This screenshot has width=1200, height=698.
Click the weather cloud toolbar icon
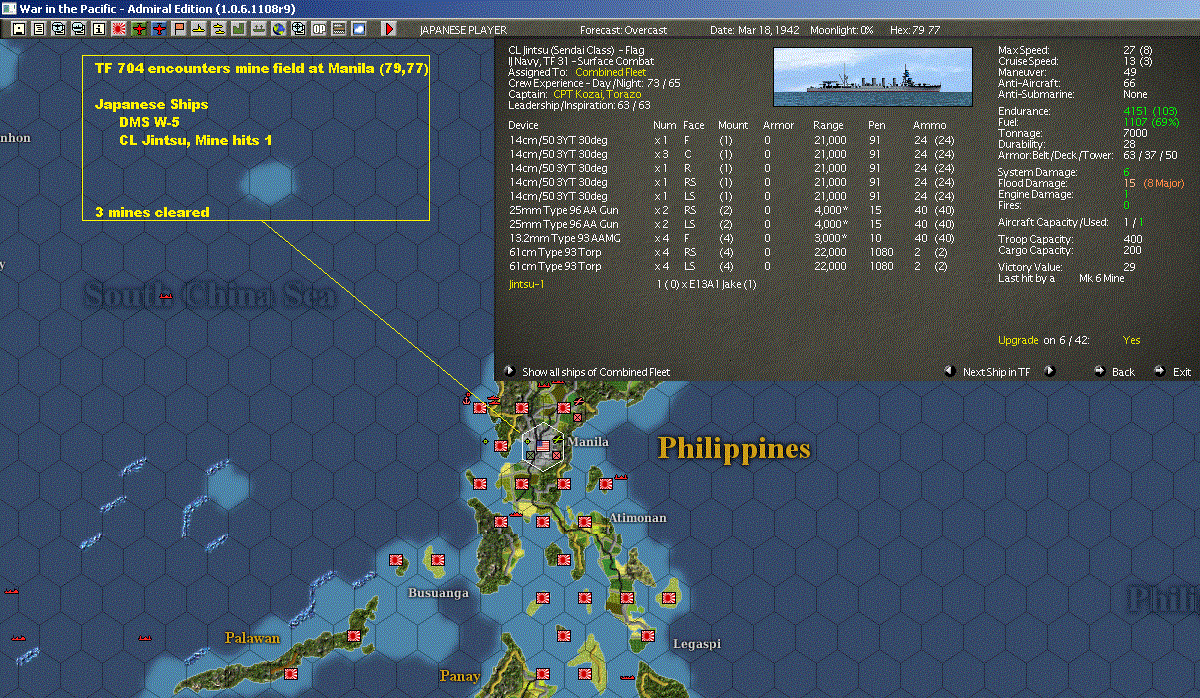pos(358,29)
